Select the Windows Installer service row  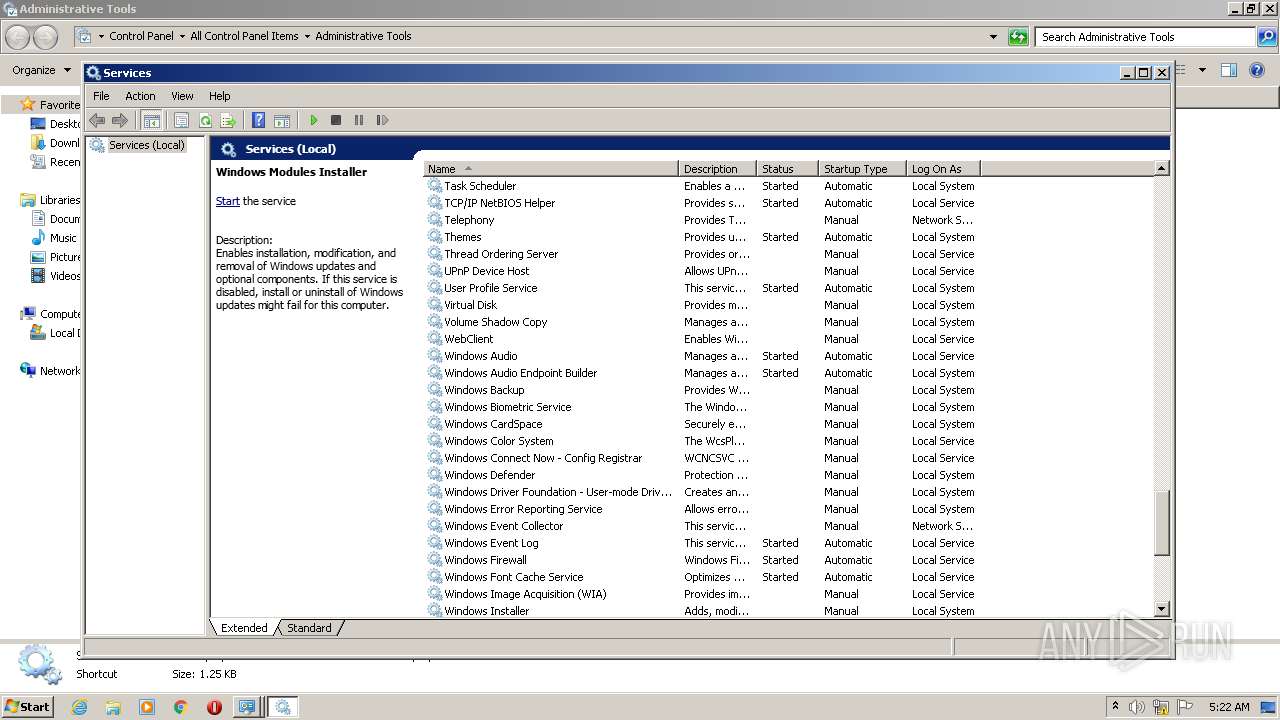point(702,611)
